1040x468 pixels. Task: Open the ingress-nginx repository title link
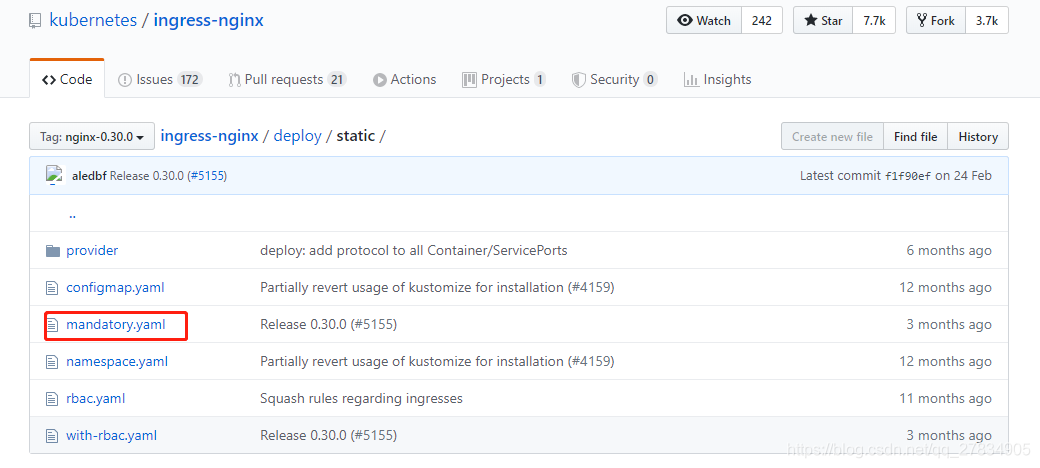208,20
